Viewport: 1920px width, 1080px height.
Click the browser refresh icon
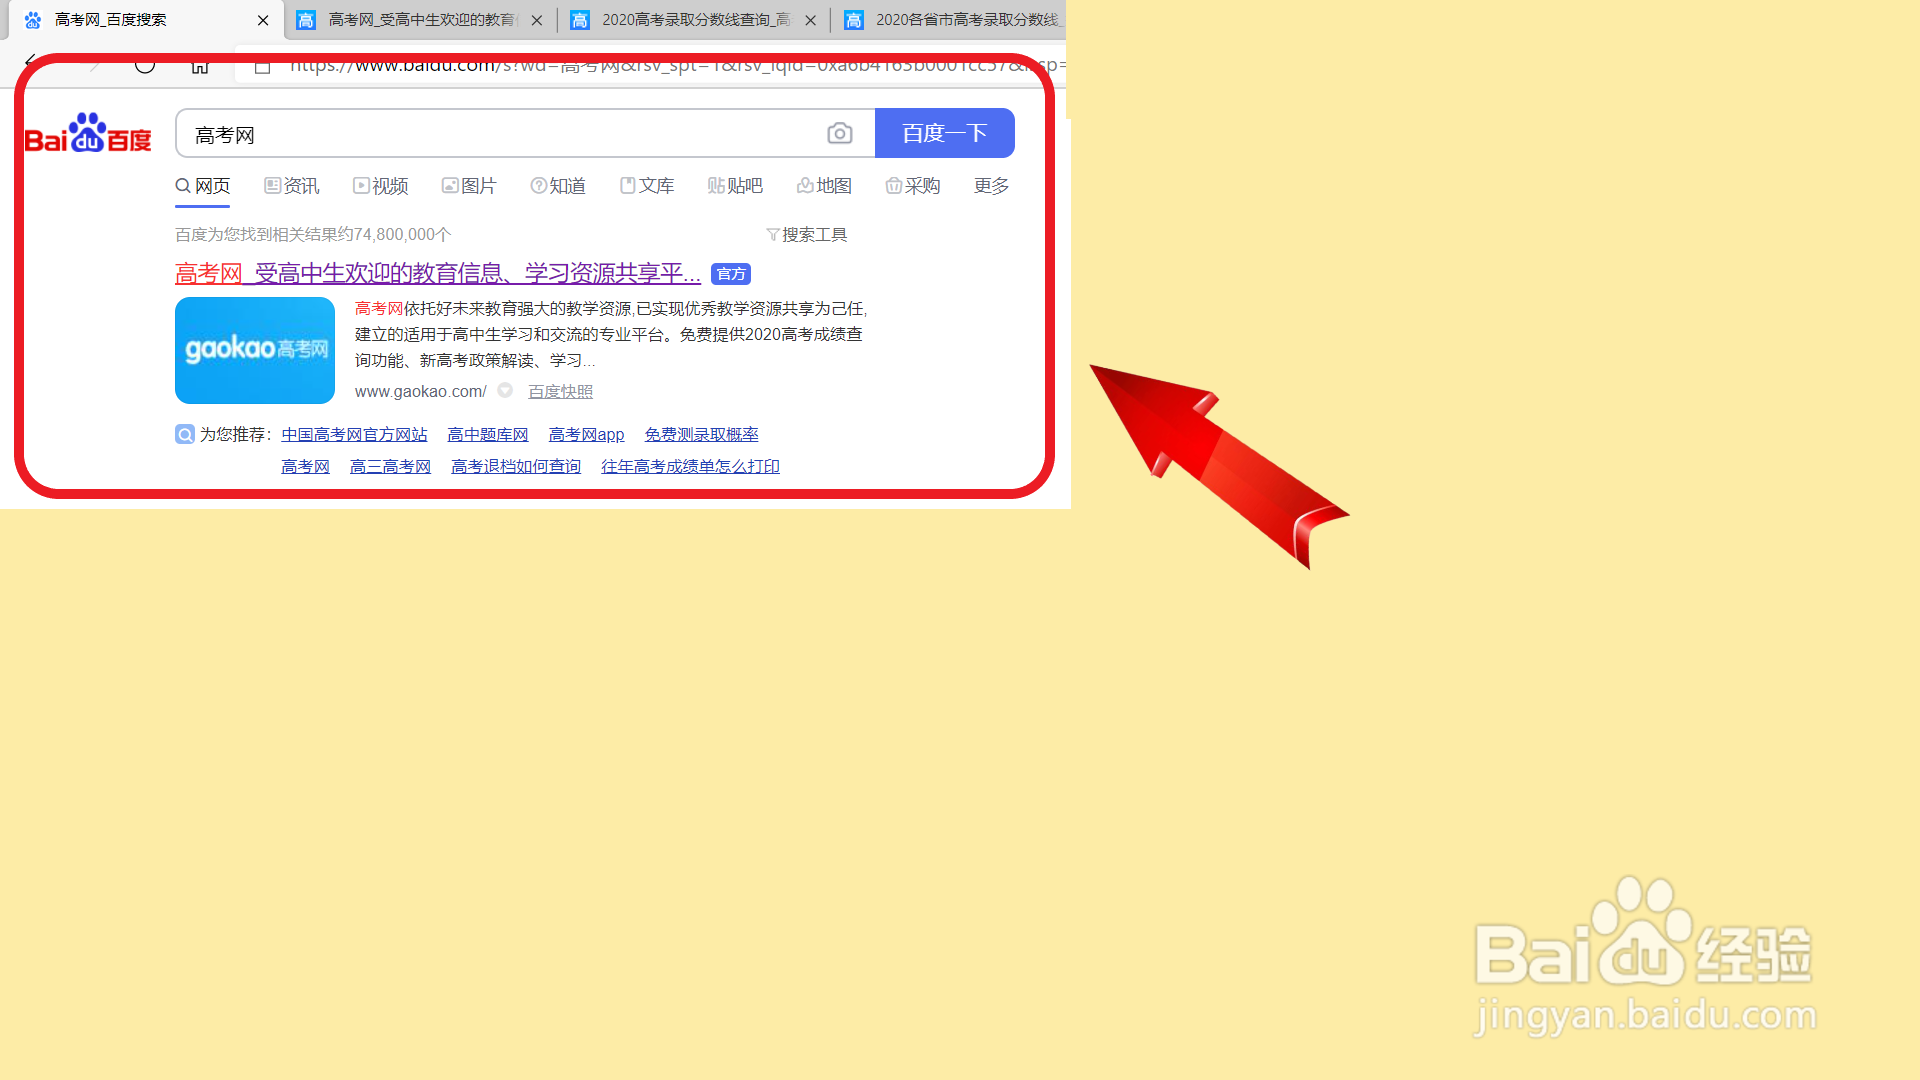tap(145, 64)
